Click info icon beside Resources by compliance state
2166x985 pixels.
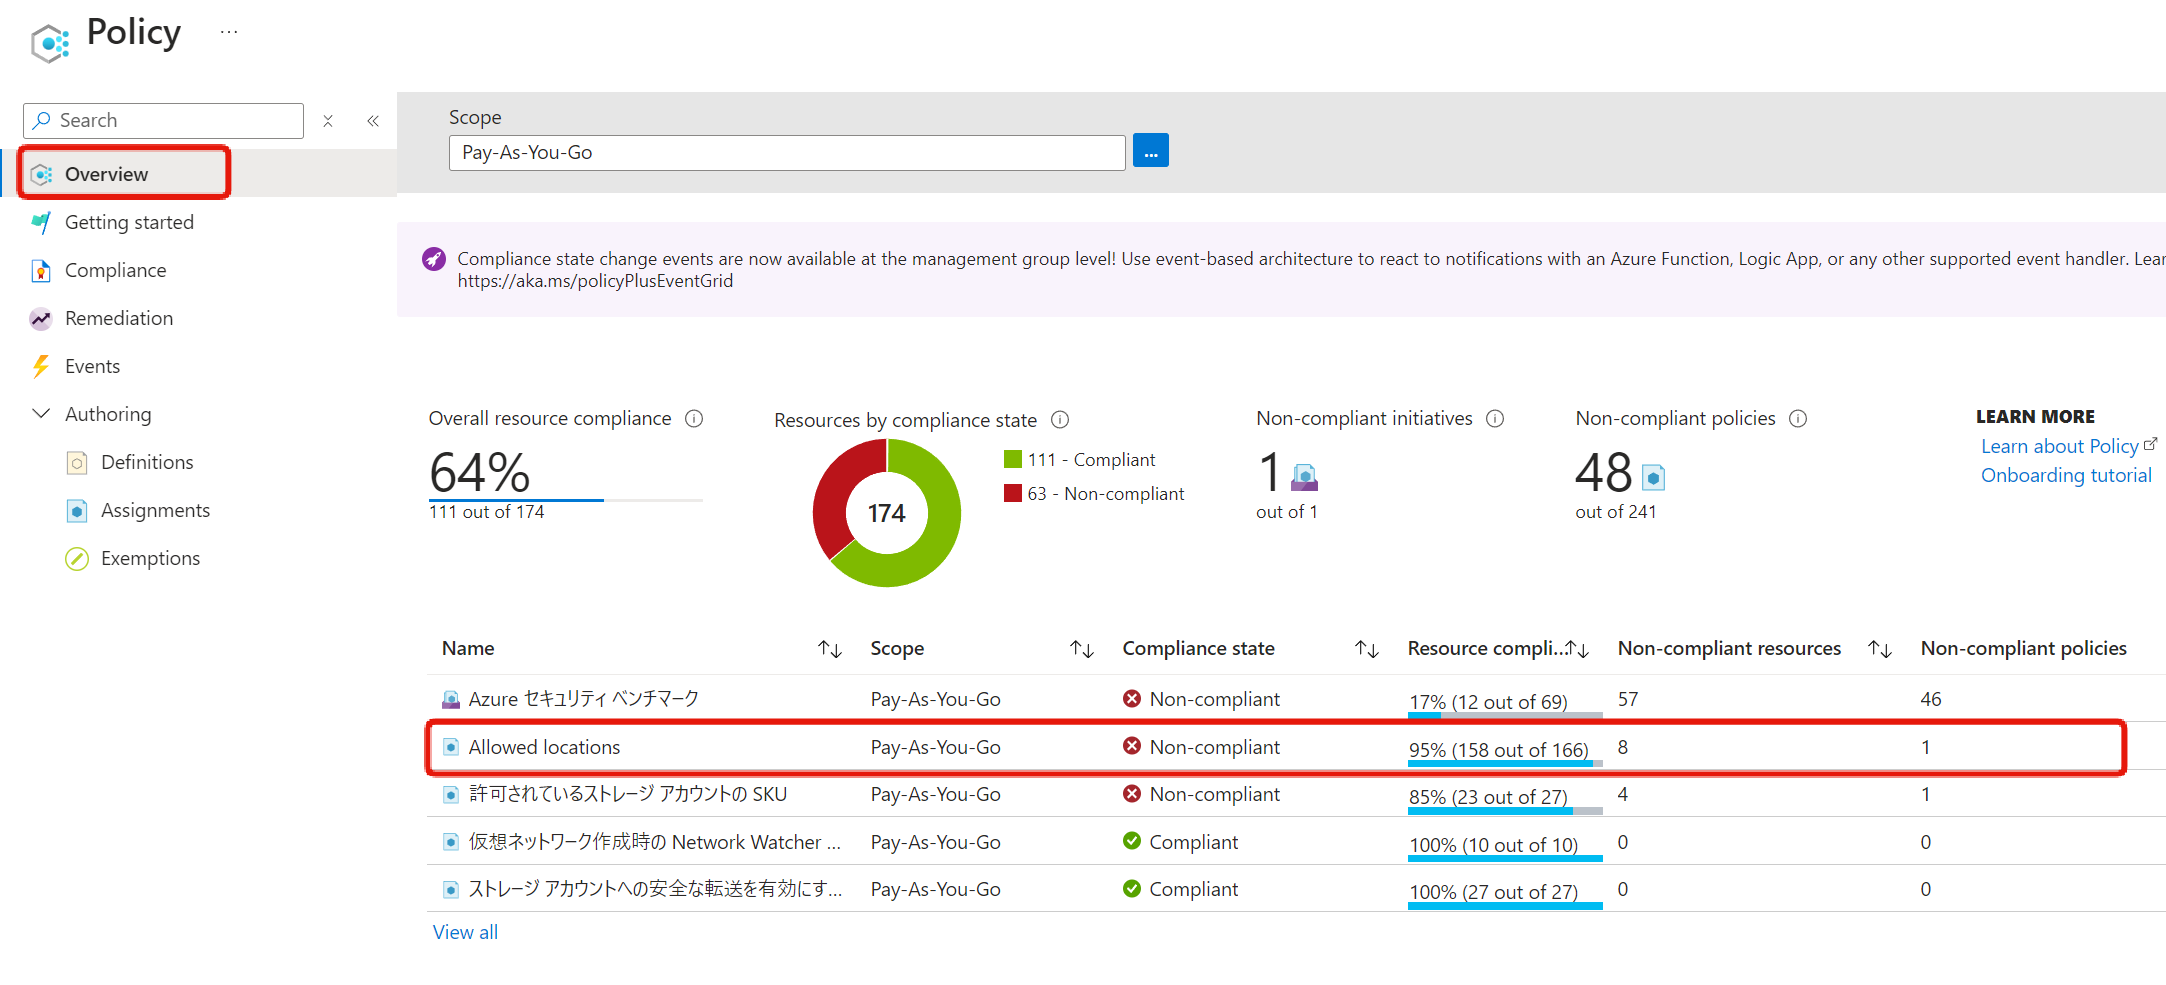pos(1060,420)
